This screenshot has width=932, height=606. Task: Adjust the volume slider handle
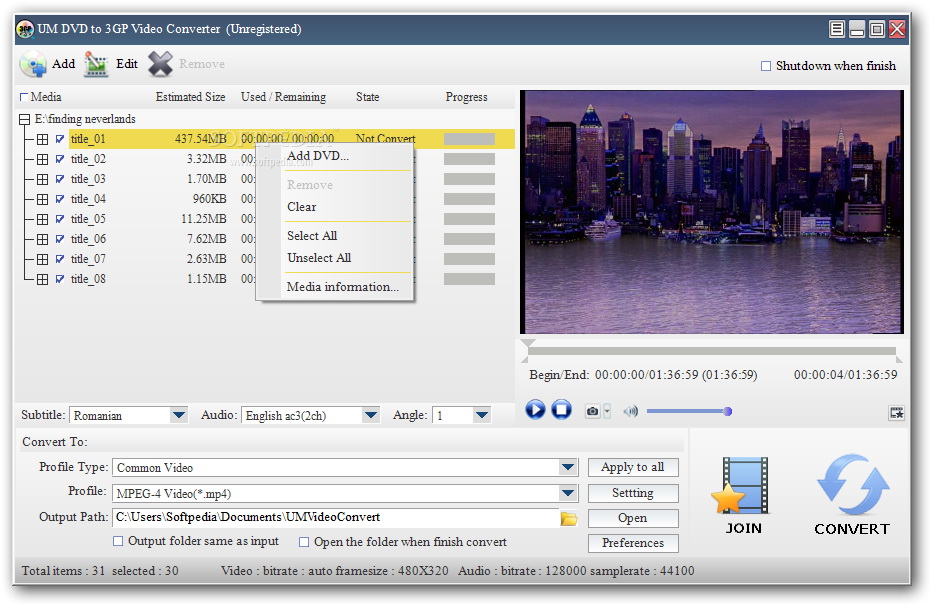click(728, 411)
